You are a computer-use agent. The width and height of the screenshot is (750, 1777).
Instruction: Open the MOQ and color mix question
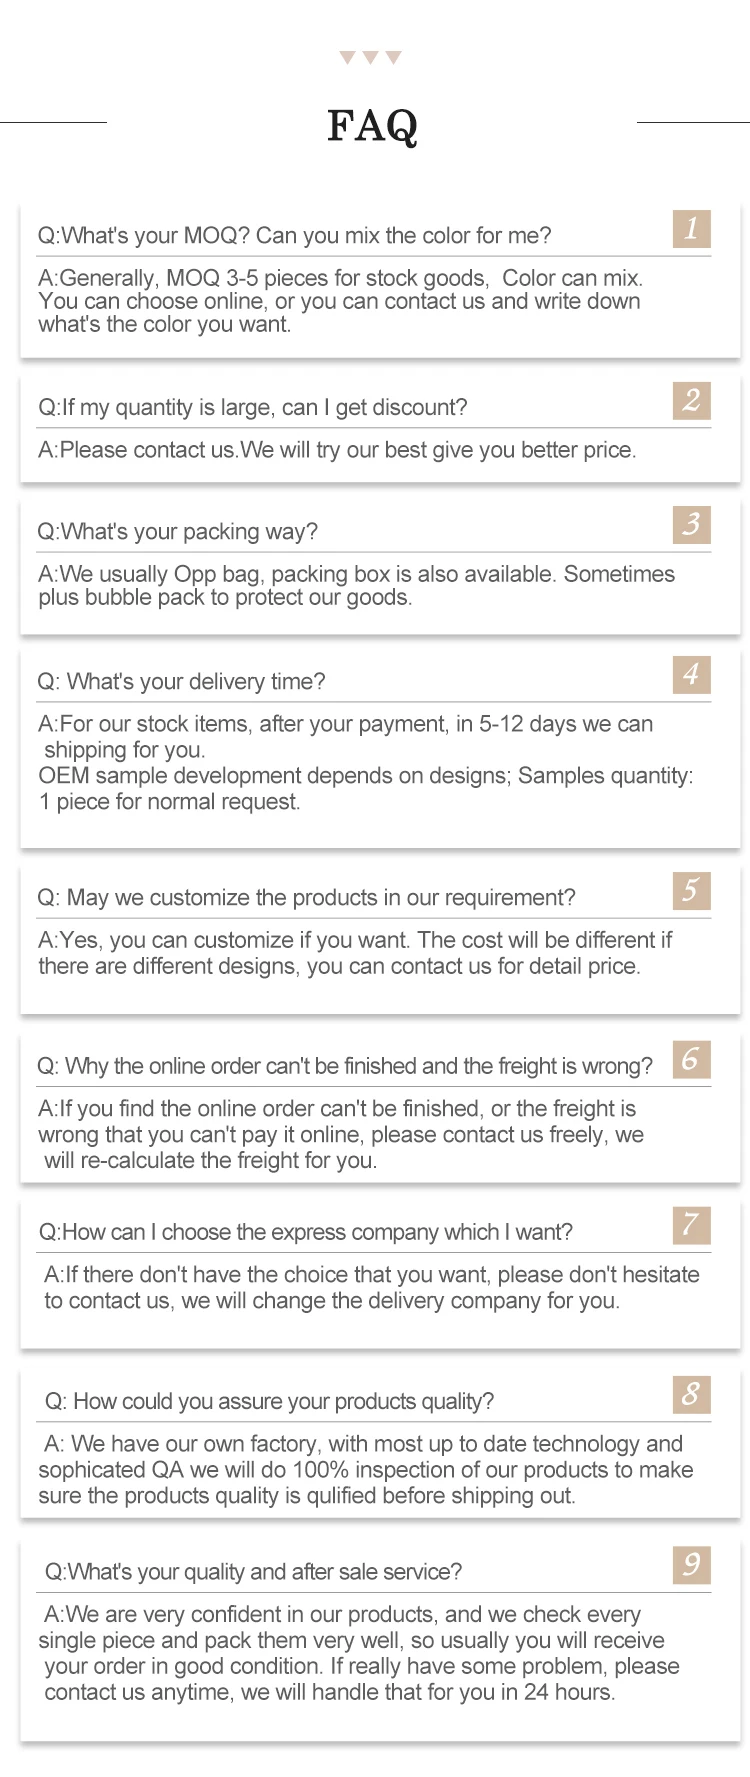(x=295, y=236)
